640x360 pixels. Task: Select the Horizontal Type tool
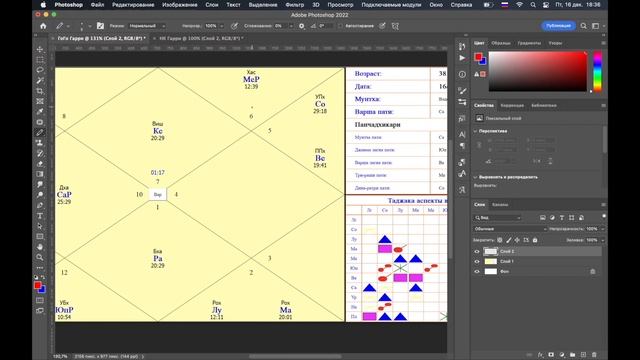coord(40,216)
